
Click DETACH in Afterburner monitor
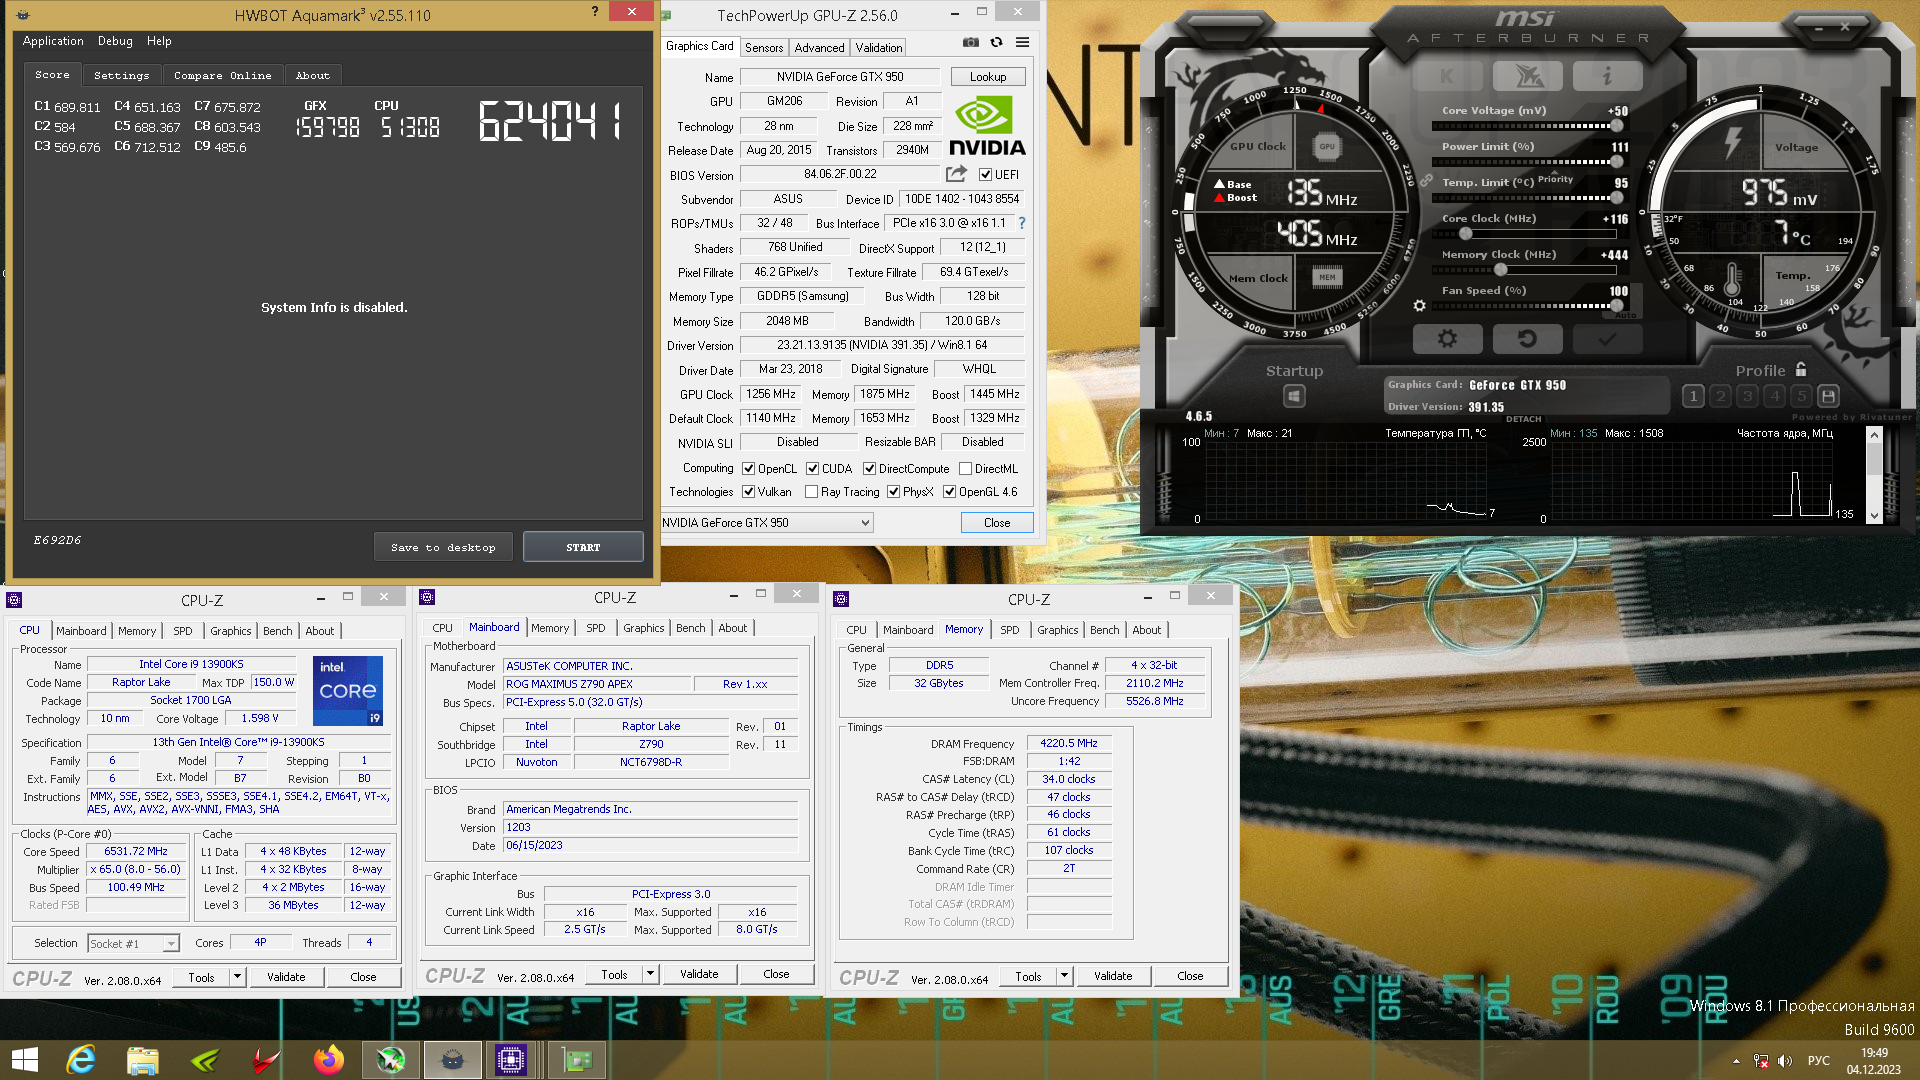(x=1524, y=419)
